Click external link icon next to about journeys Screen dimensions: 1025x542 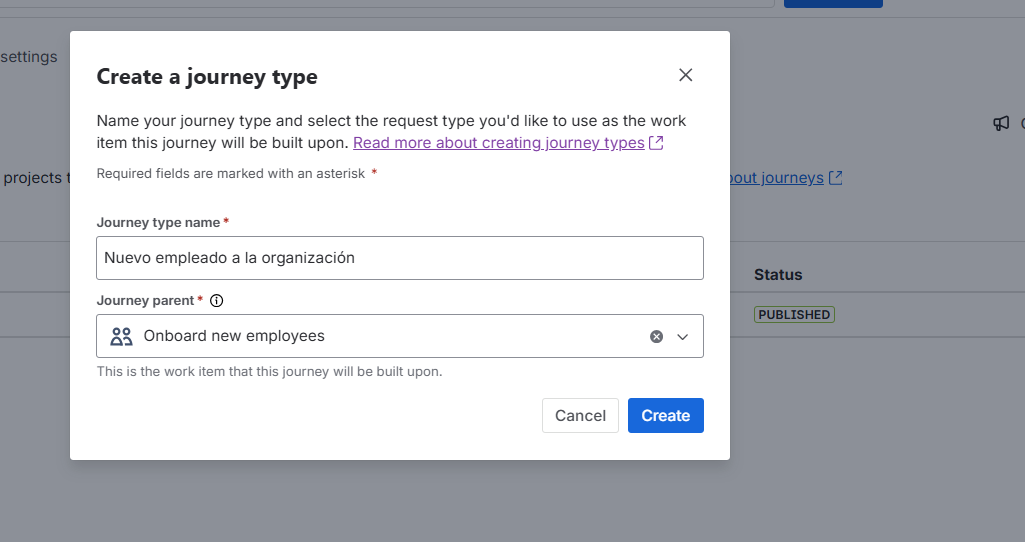(x=836, y=178)
